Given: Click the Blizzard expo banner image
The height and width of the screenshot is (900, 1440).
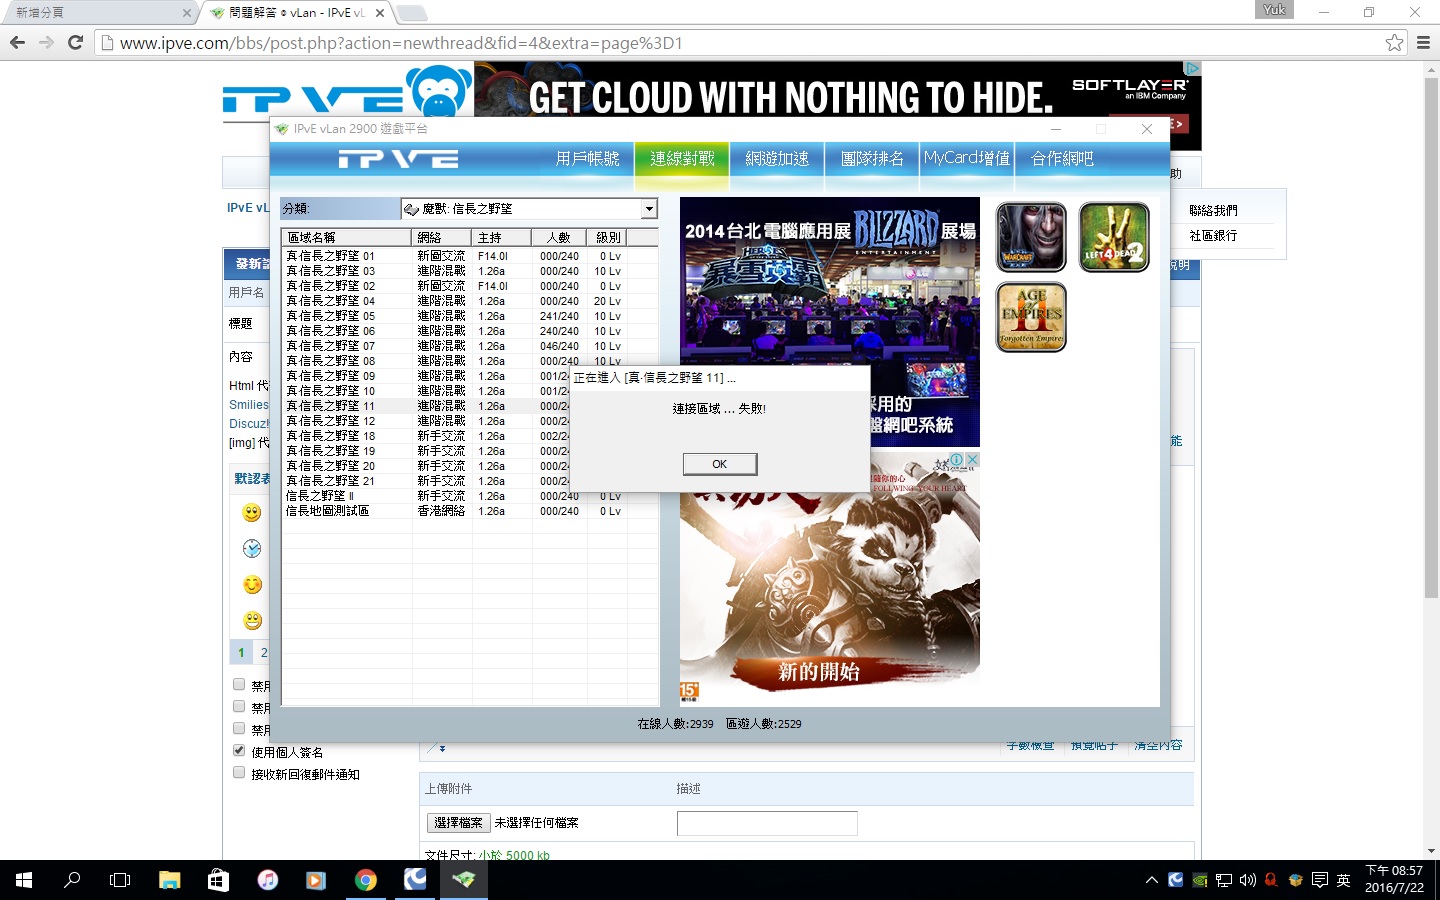Looking at the screenshot, I should (x=830, y=322).
